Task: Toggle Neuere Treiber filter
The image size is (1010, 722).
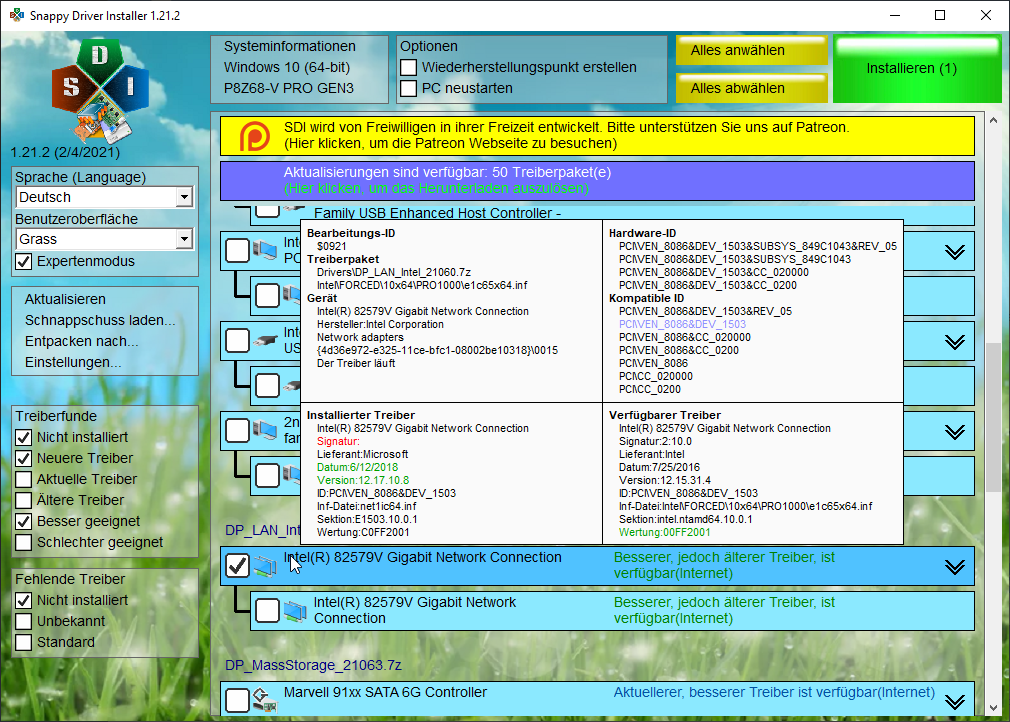Action: click(x=24, y=459)
